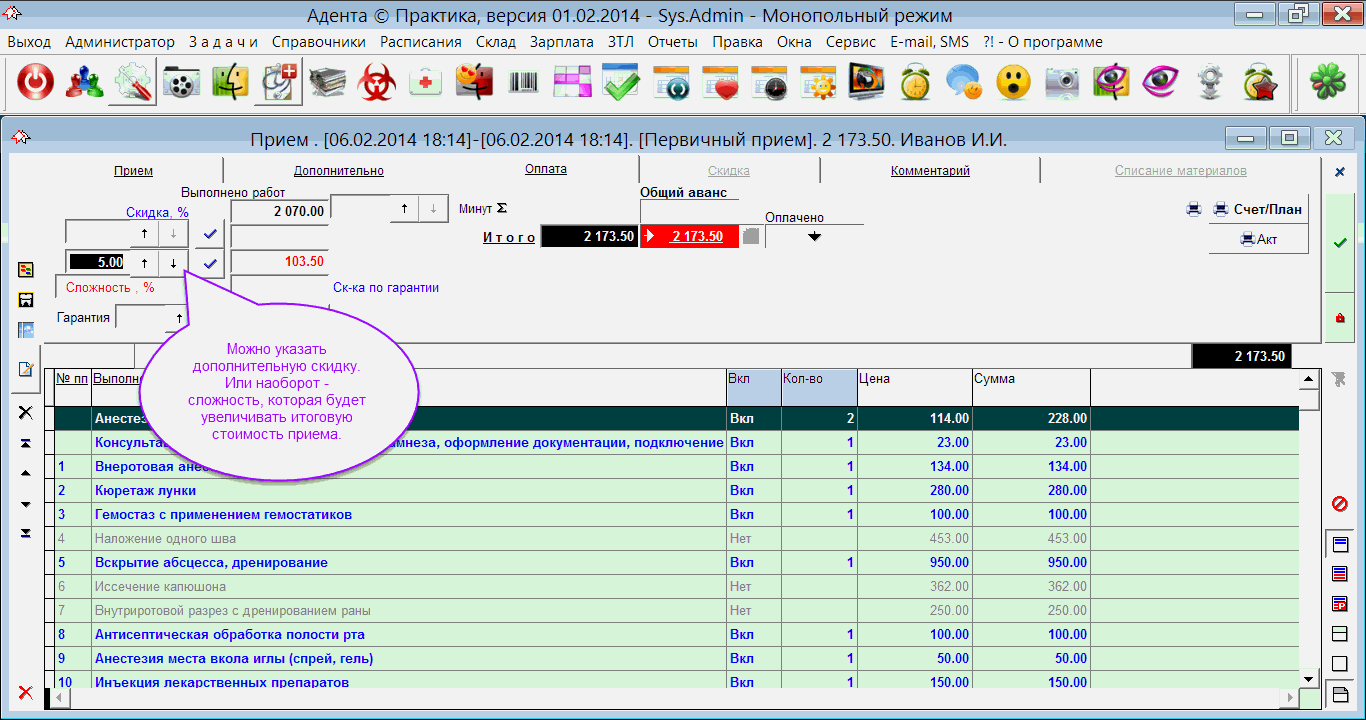
Task: Click the Сложность 5.00 input field
Action: coord(97,263)
